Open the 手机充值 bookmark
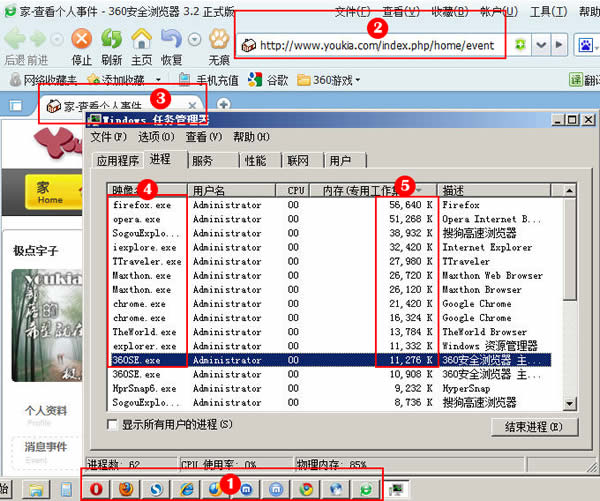The width and height of the screenshot is (600, 501). pos(209,80)
